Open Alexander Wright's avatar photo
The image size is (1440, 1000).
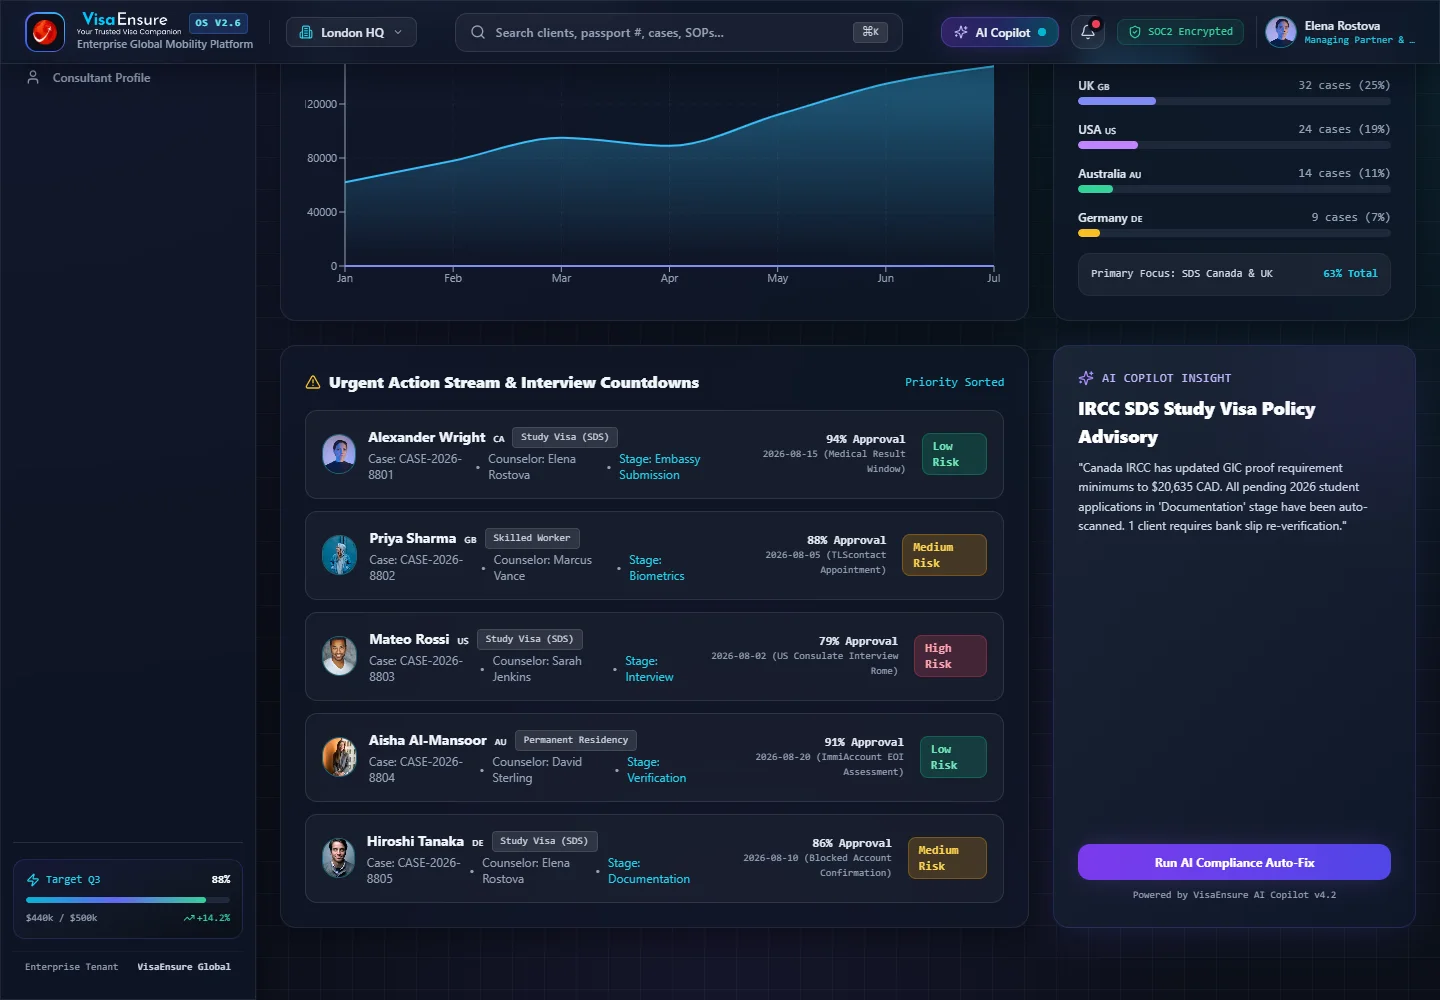click(x=339, y=454)
